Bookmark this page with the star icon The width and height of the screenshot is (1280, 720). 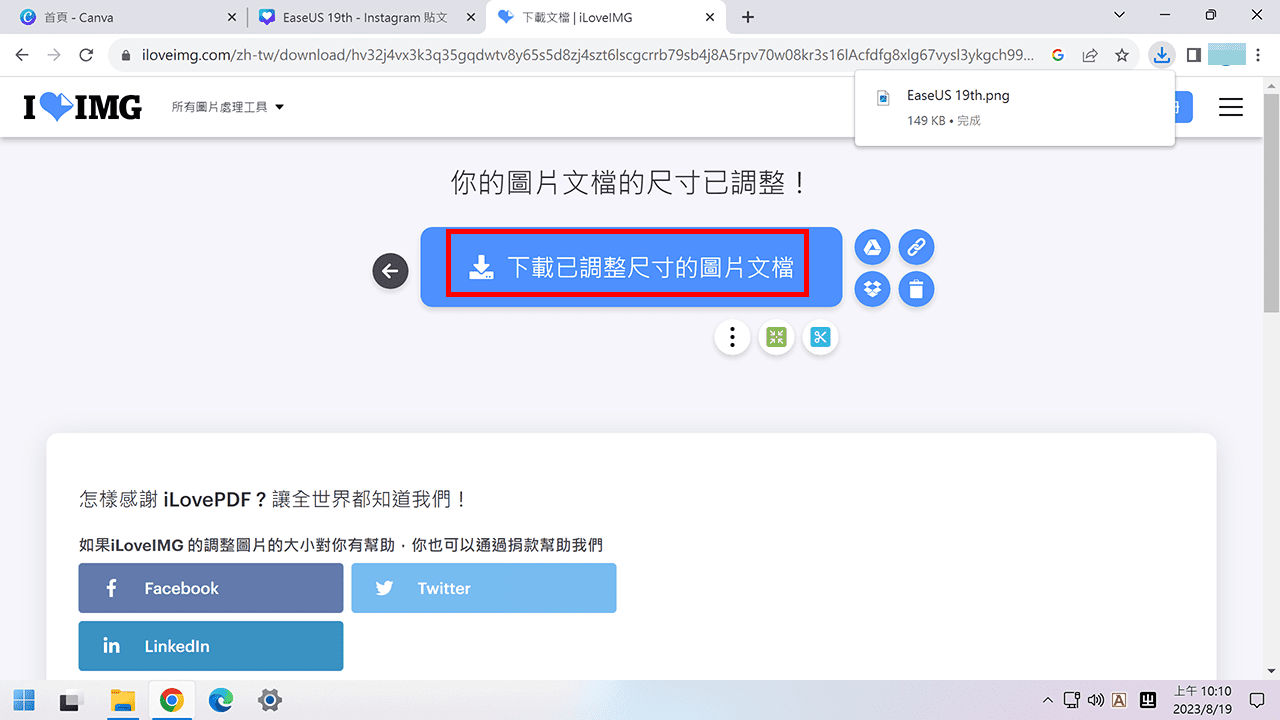1122,55
